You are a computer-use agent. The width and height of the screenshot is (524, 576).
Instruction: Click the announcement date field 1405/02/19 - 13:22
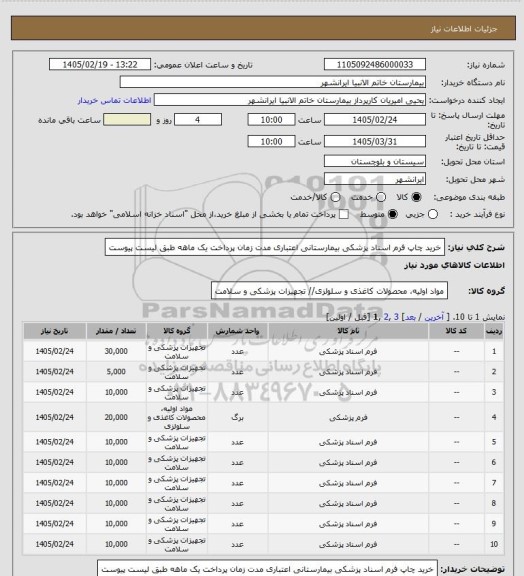click(x=100, y=65)
